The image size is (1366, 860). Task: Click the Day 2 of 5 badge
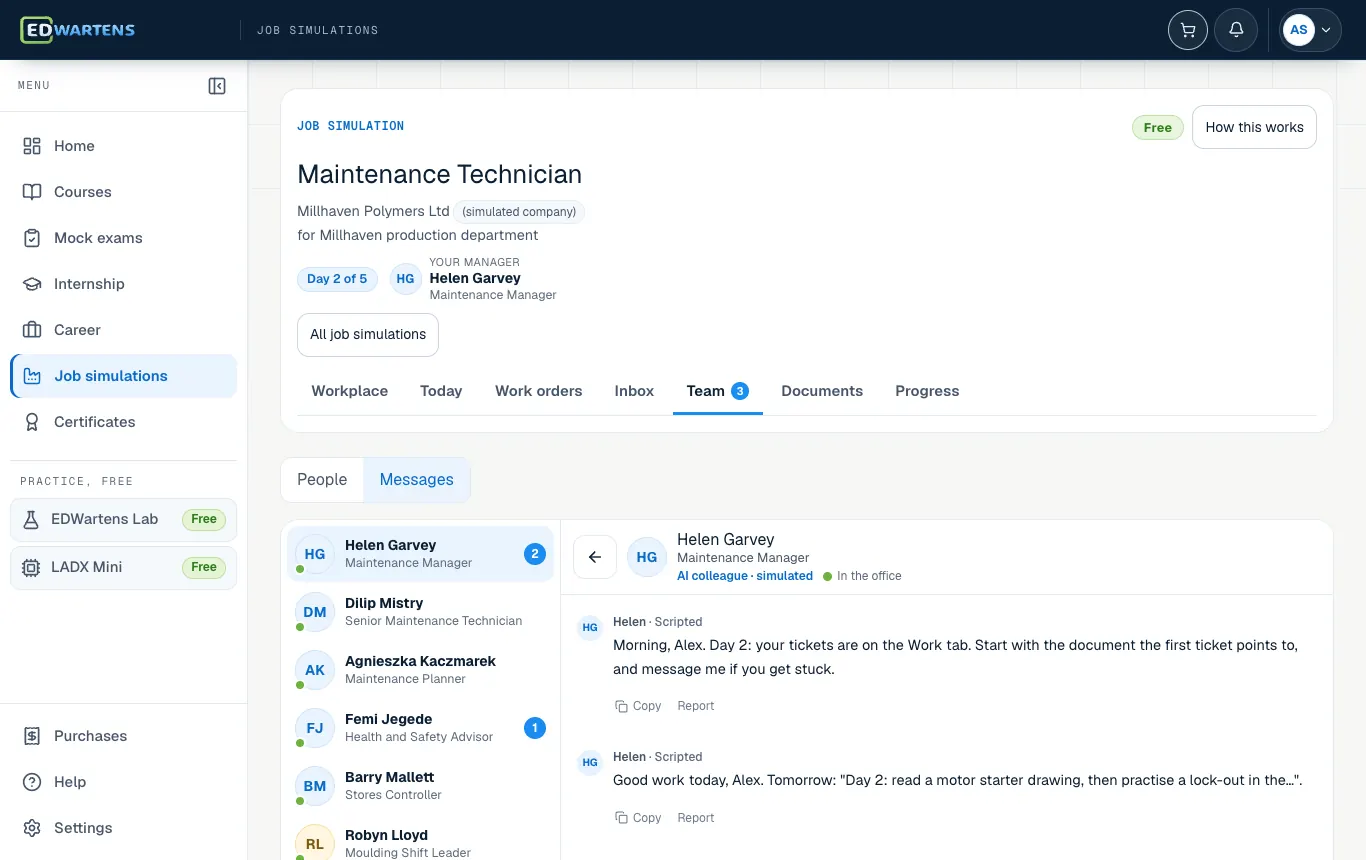pos(337,279)
